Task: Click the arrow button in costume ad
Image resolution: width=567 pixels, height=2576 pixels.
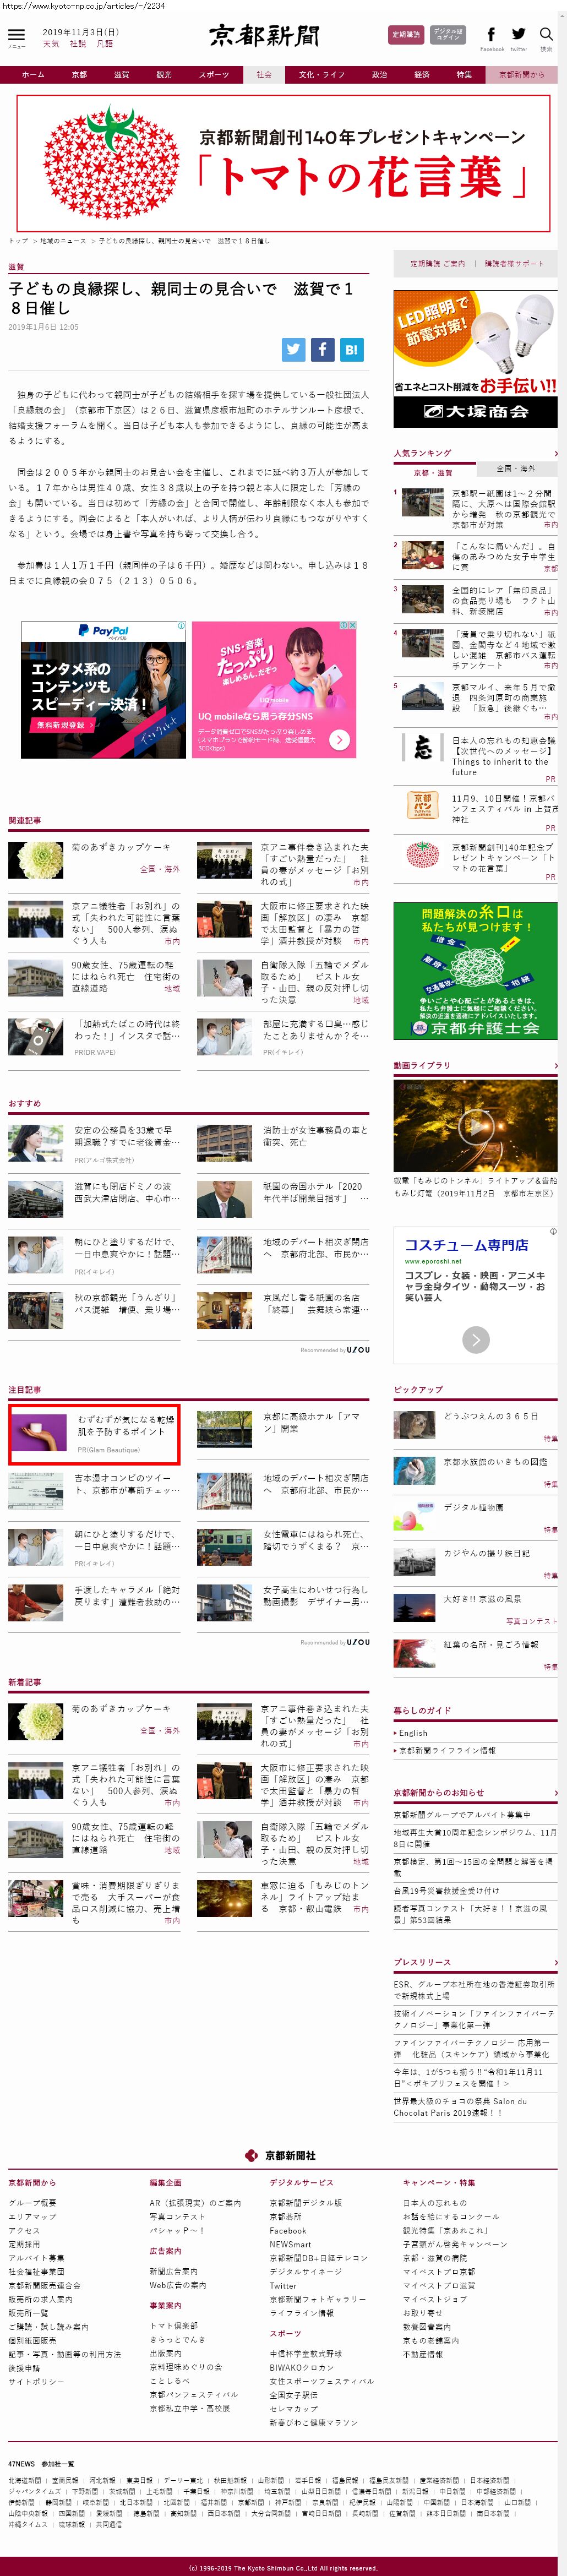Action: [x=476, y=1339]
